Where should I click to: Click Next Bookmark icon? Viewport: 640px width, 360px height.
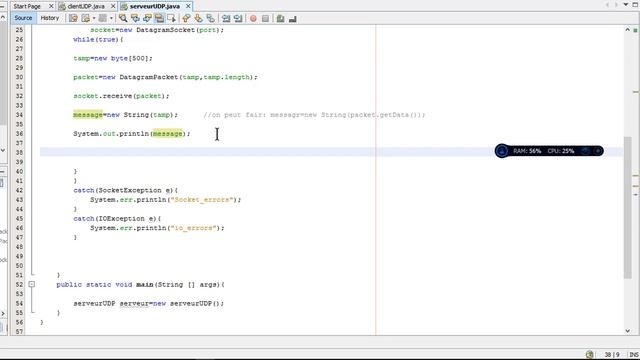click(198, 18)
